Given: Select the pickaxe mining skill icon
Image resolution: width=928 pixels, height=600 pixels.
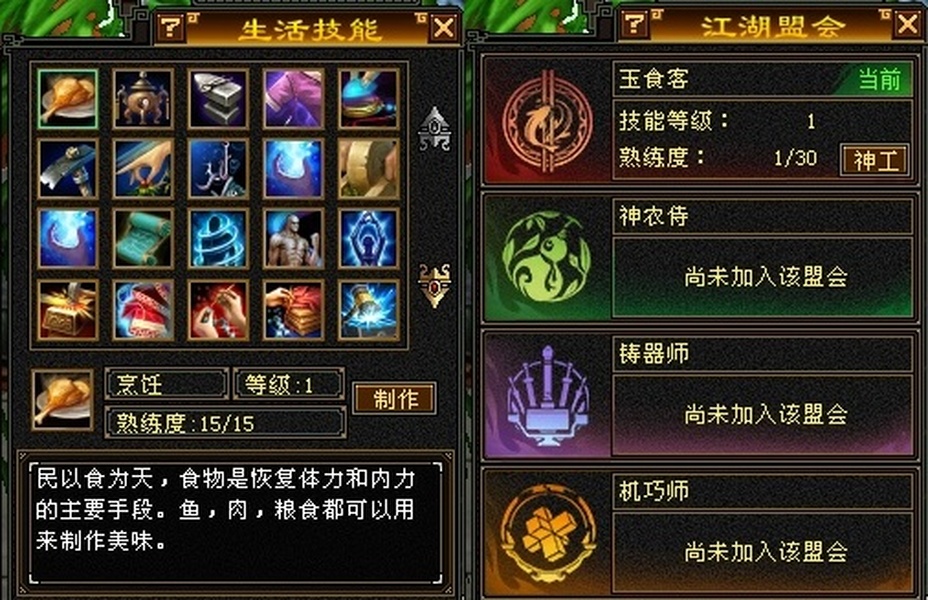Looking at the screenshot, I should (67, 169).
